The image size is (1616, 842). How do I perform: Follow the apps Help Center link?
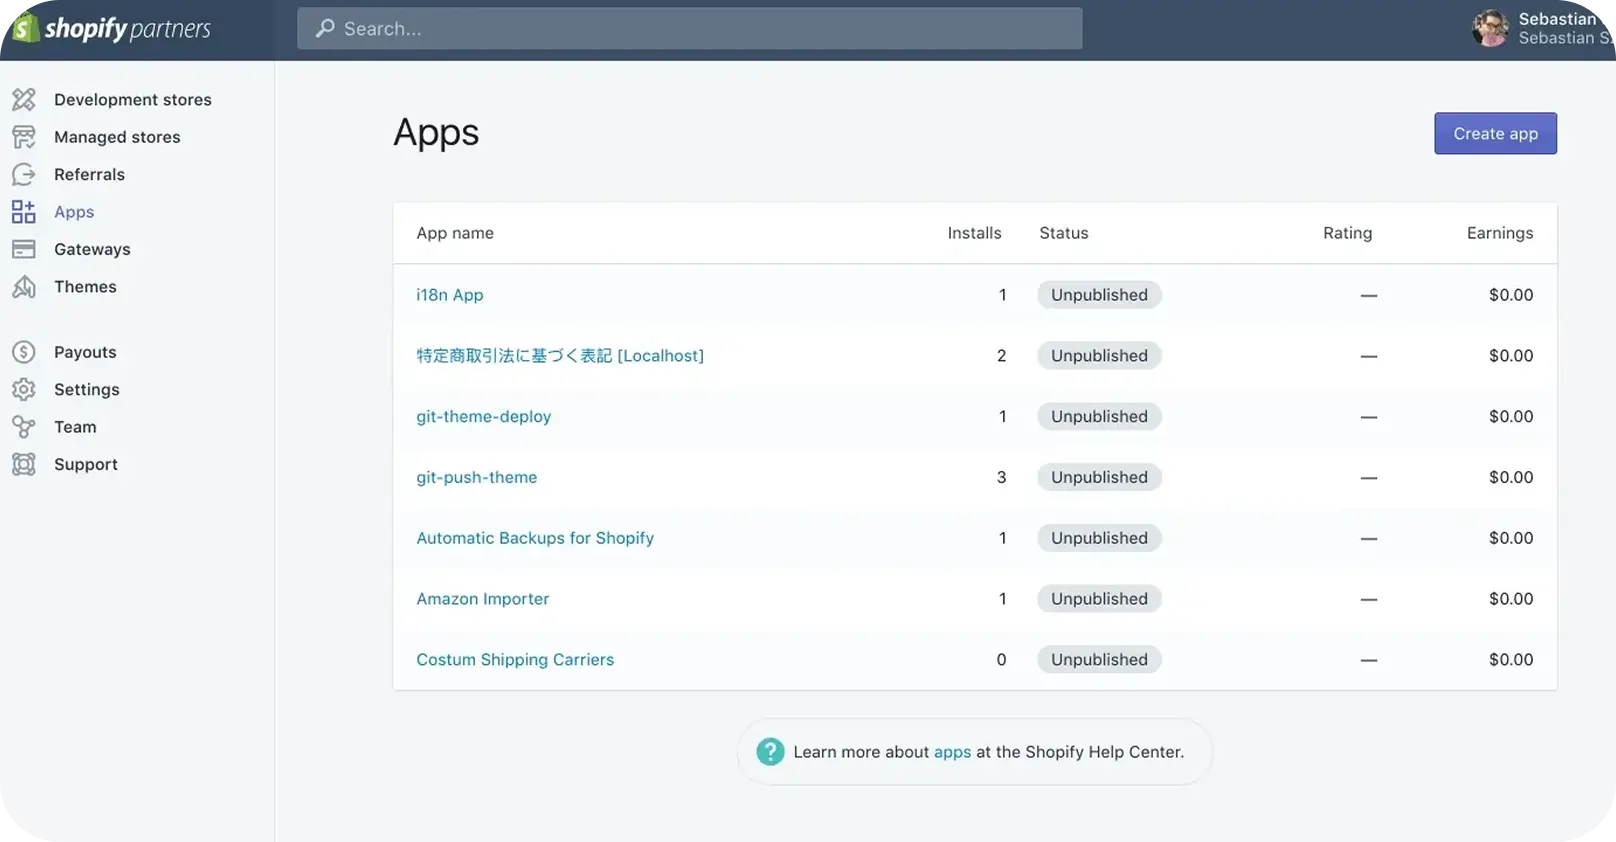click(952, 752)
